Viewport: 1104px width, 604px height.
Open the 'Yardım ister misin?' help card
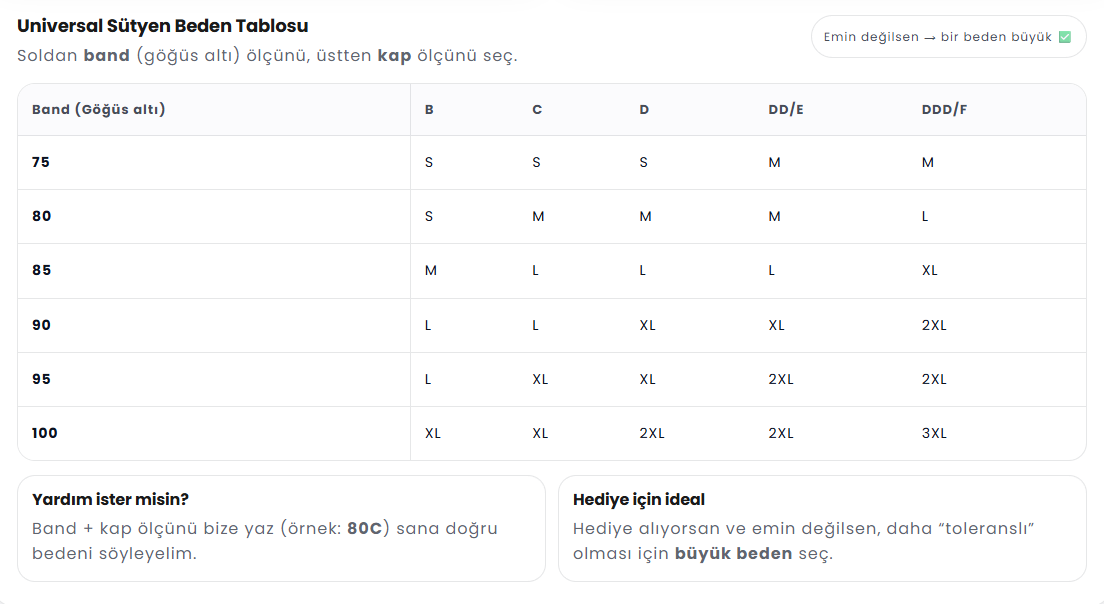pos(281,528)
